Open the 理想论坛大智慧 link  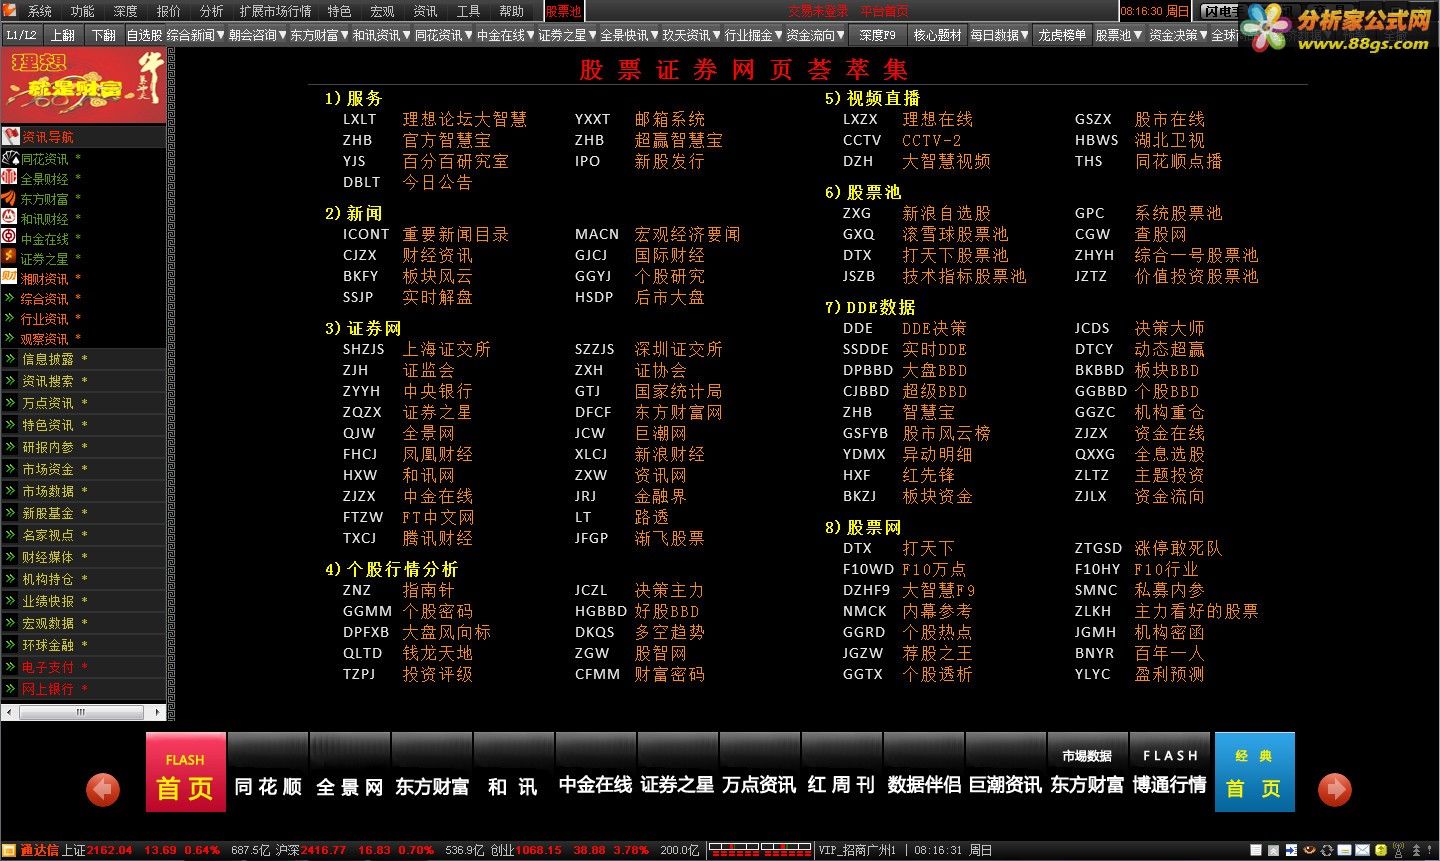tap(464, 119)
